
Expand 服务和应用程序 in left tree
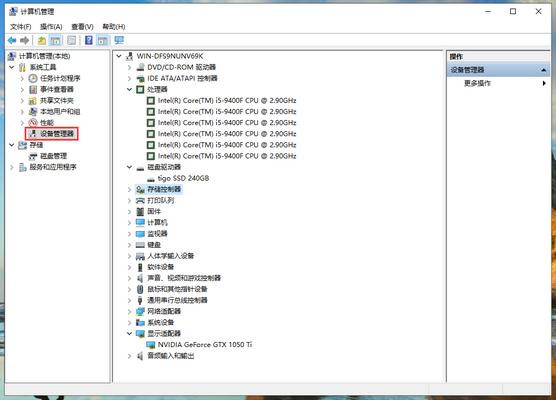(12, 167)
